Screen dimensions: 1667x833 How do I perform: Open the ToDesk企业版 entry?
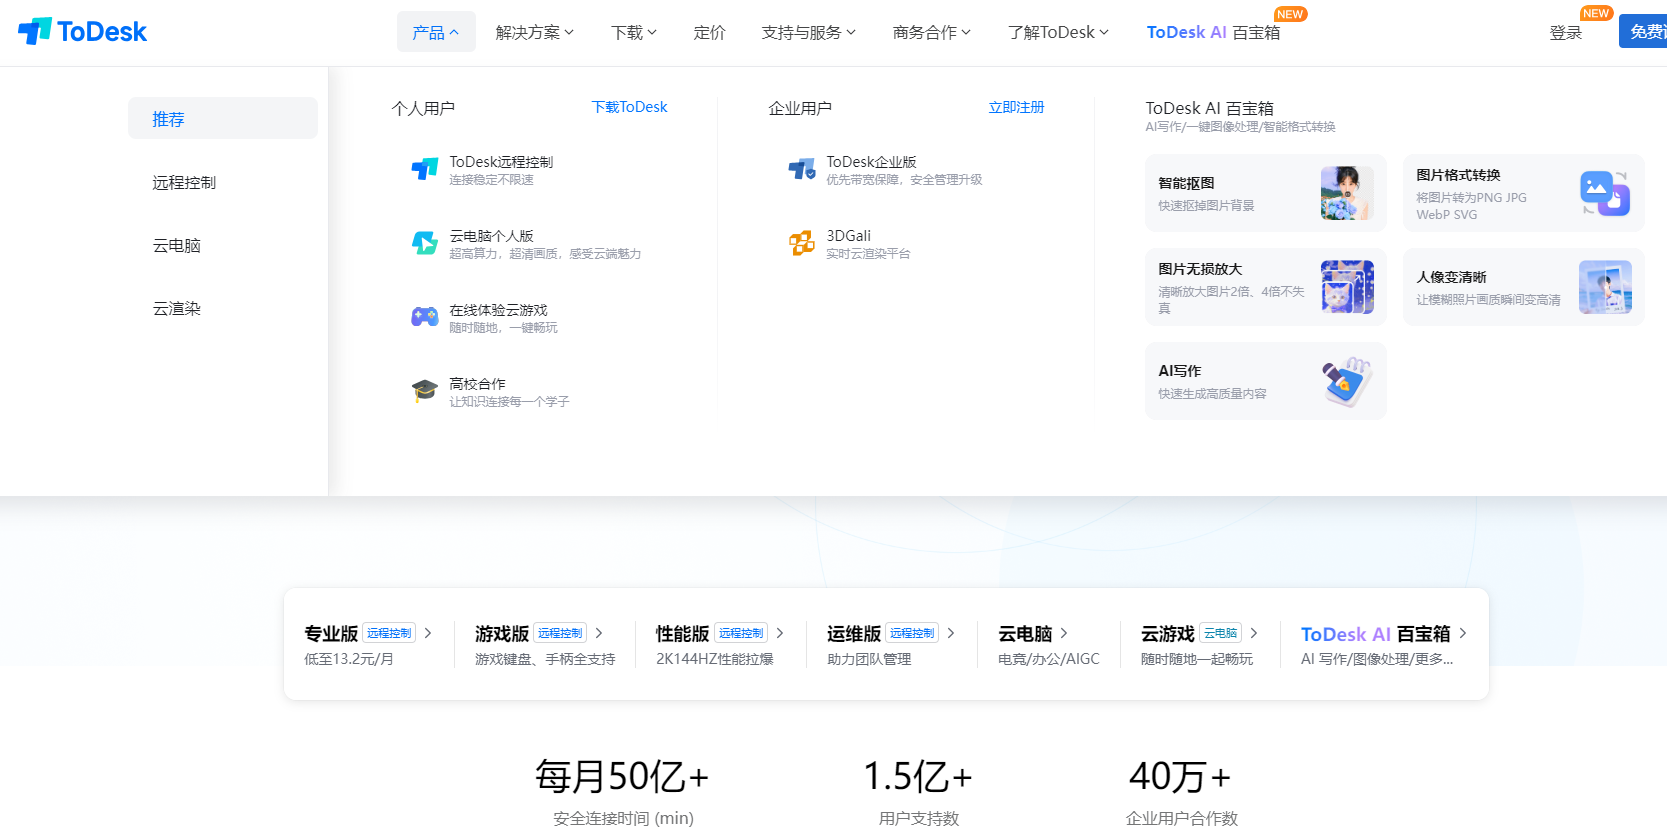click(x=885, y=170)
